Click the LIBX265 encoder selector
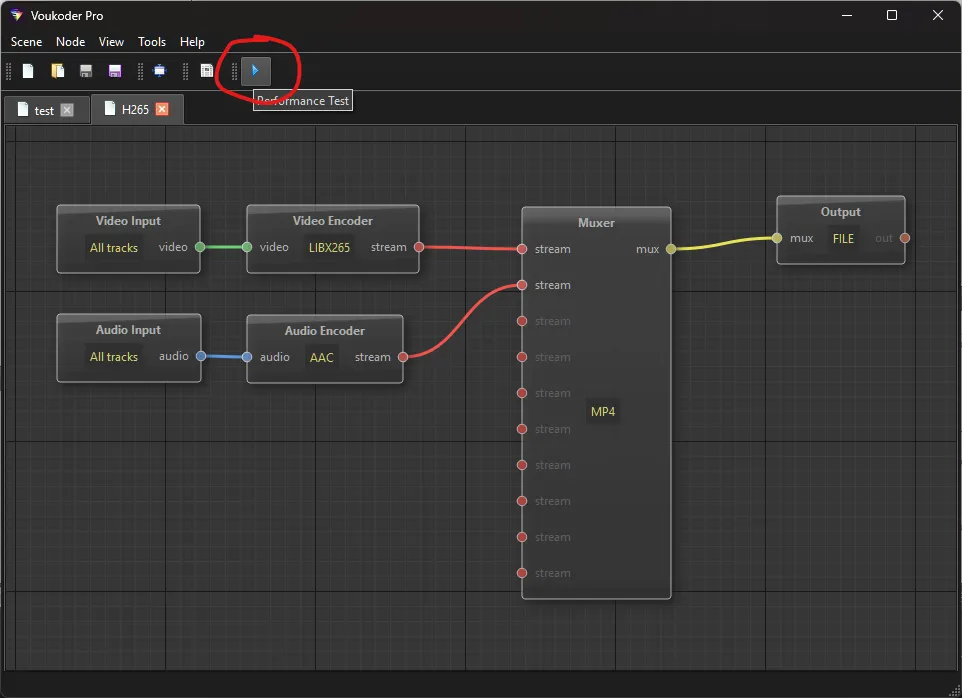 tap(329, 247)
